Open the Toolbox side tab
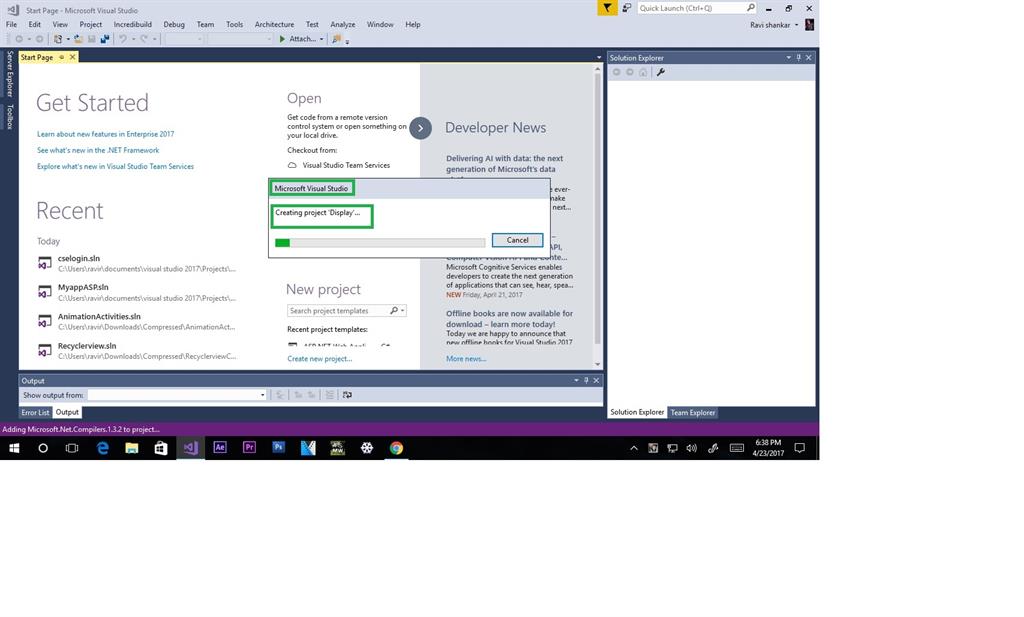Image resolution: width=1024 pixels, height=617 pixels. [10, 117]
